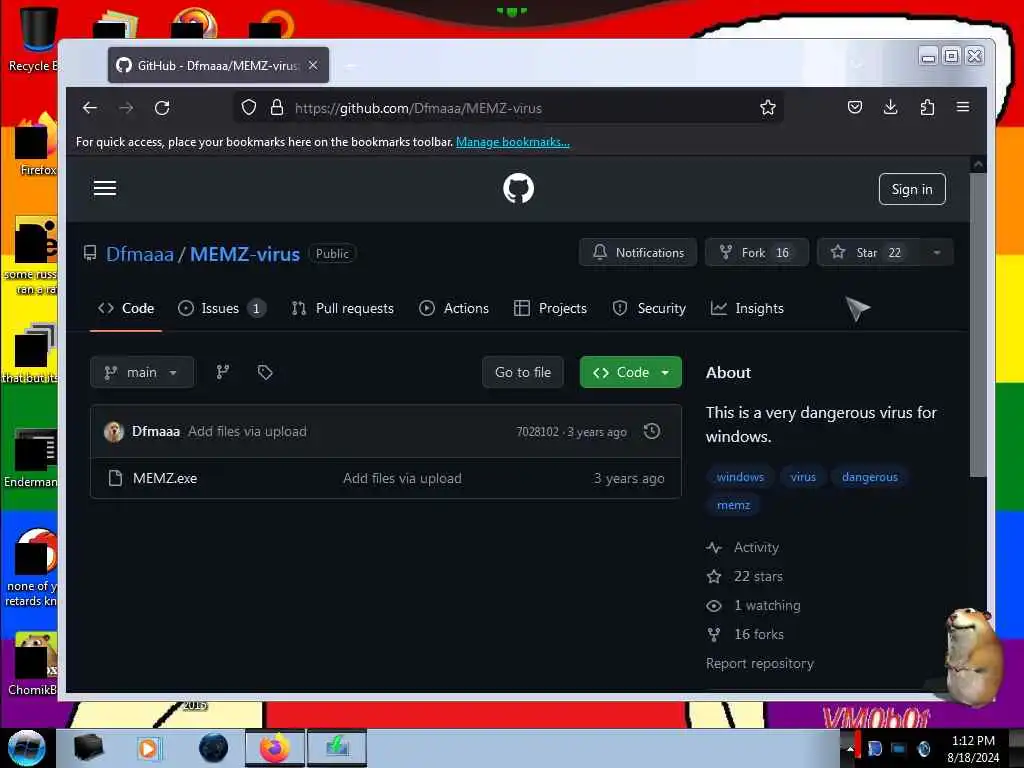This screenshot has width=1024, height=768.
Task: View tags via the tag icon
Action: click(264, 372)
